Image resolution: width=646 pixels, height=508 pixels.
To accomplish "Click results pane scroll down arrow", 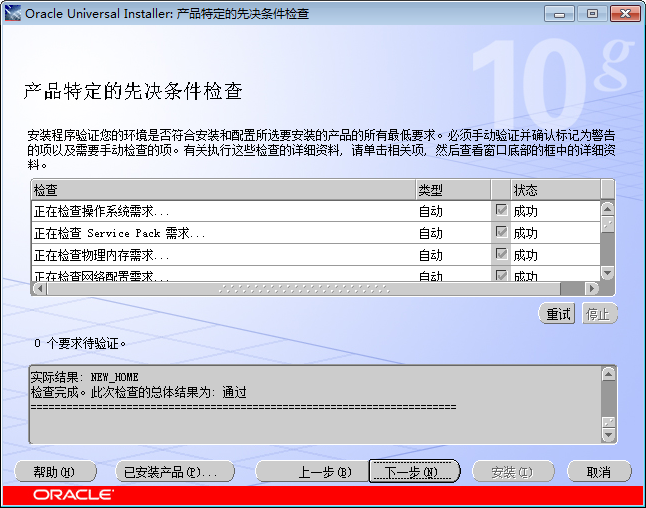I will (609, 435).
